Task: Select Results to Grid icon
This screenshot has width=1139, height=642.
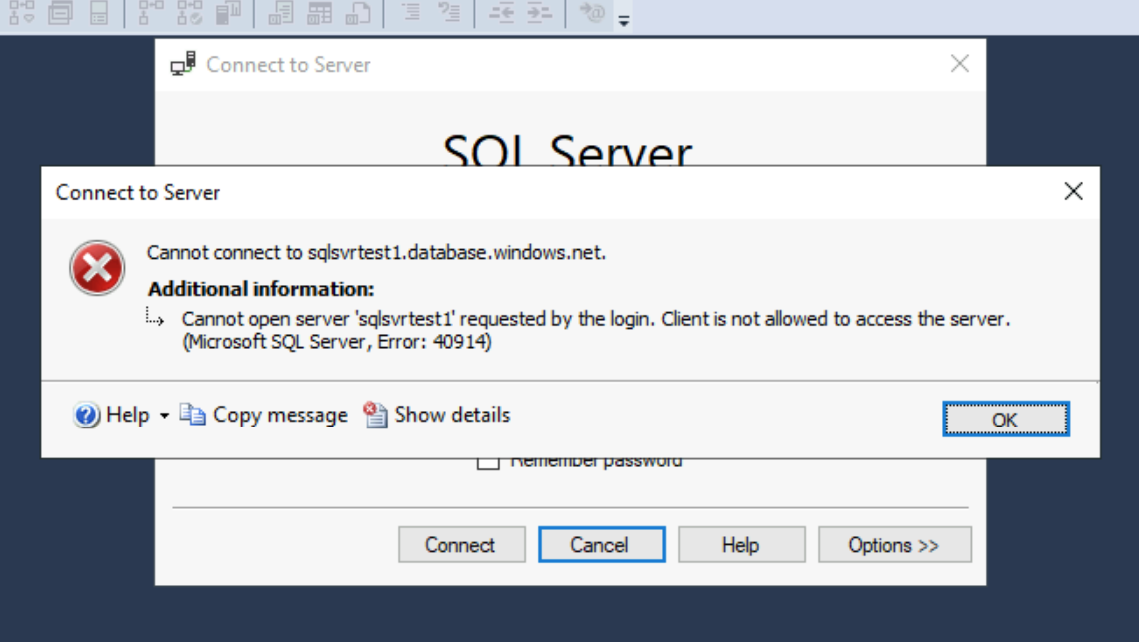Action: click(319, 12)
